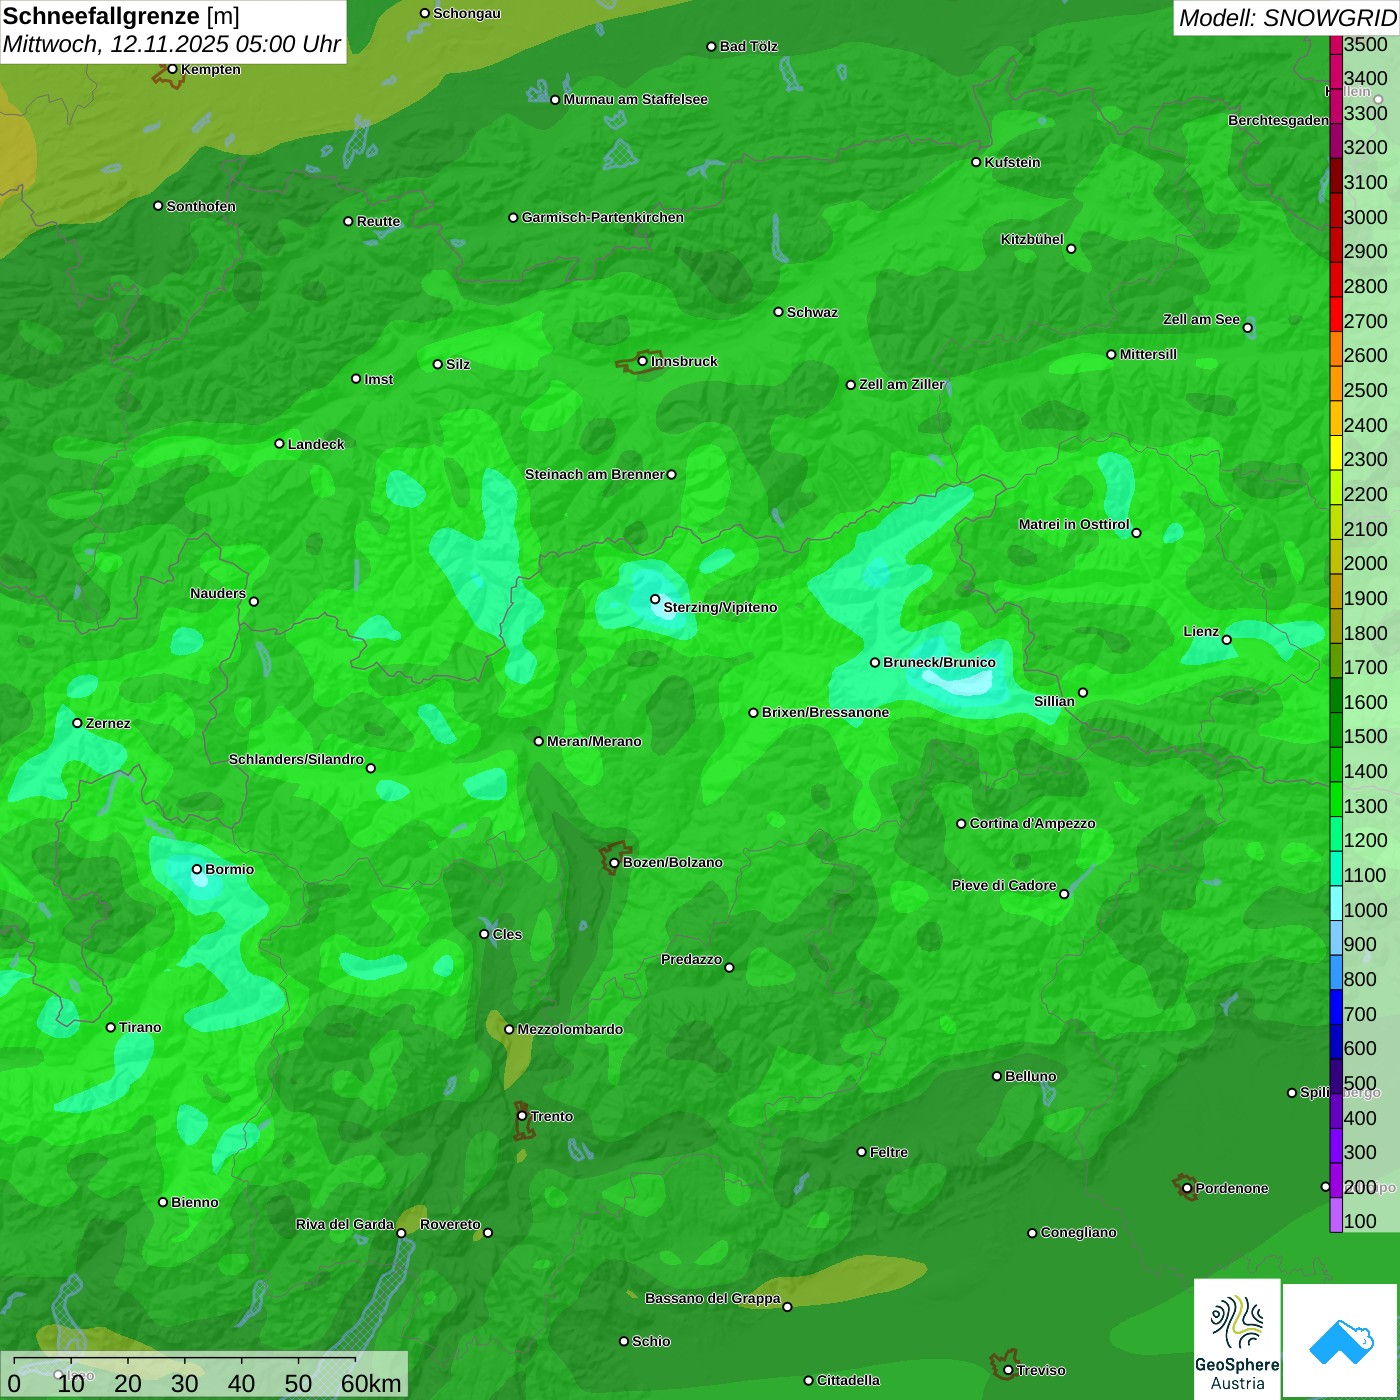This screenshot has height=1400, width=1400.
Task: Click the Matrei in Osttirol marker dot
Action: click(1136, 532)
